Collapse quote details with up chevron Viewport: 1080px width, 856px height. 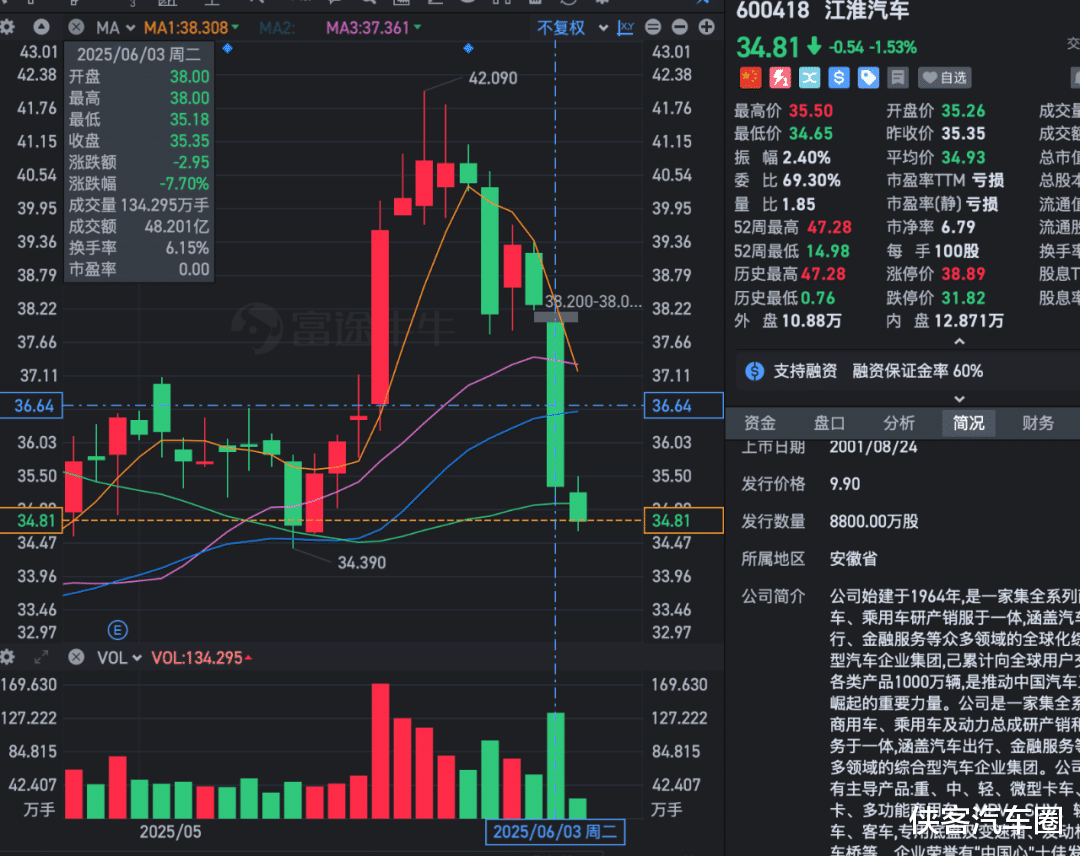[959, 342]
